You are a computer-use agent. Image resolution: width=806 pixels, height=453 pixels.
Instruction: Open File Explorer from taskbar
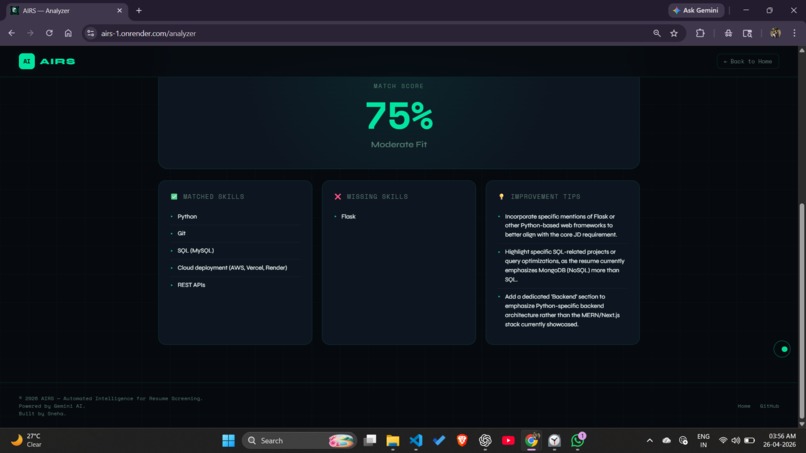coord(393,440)
